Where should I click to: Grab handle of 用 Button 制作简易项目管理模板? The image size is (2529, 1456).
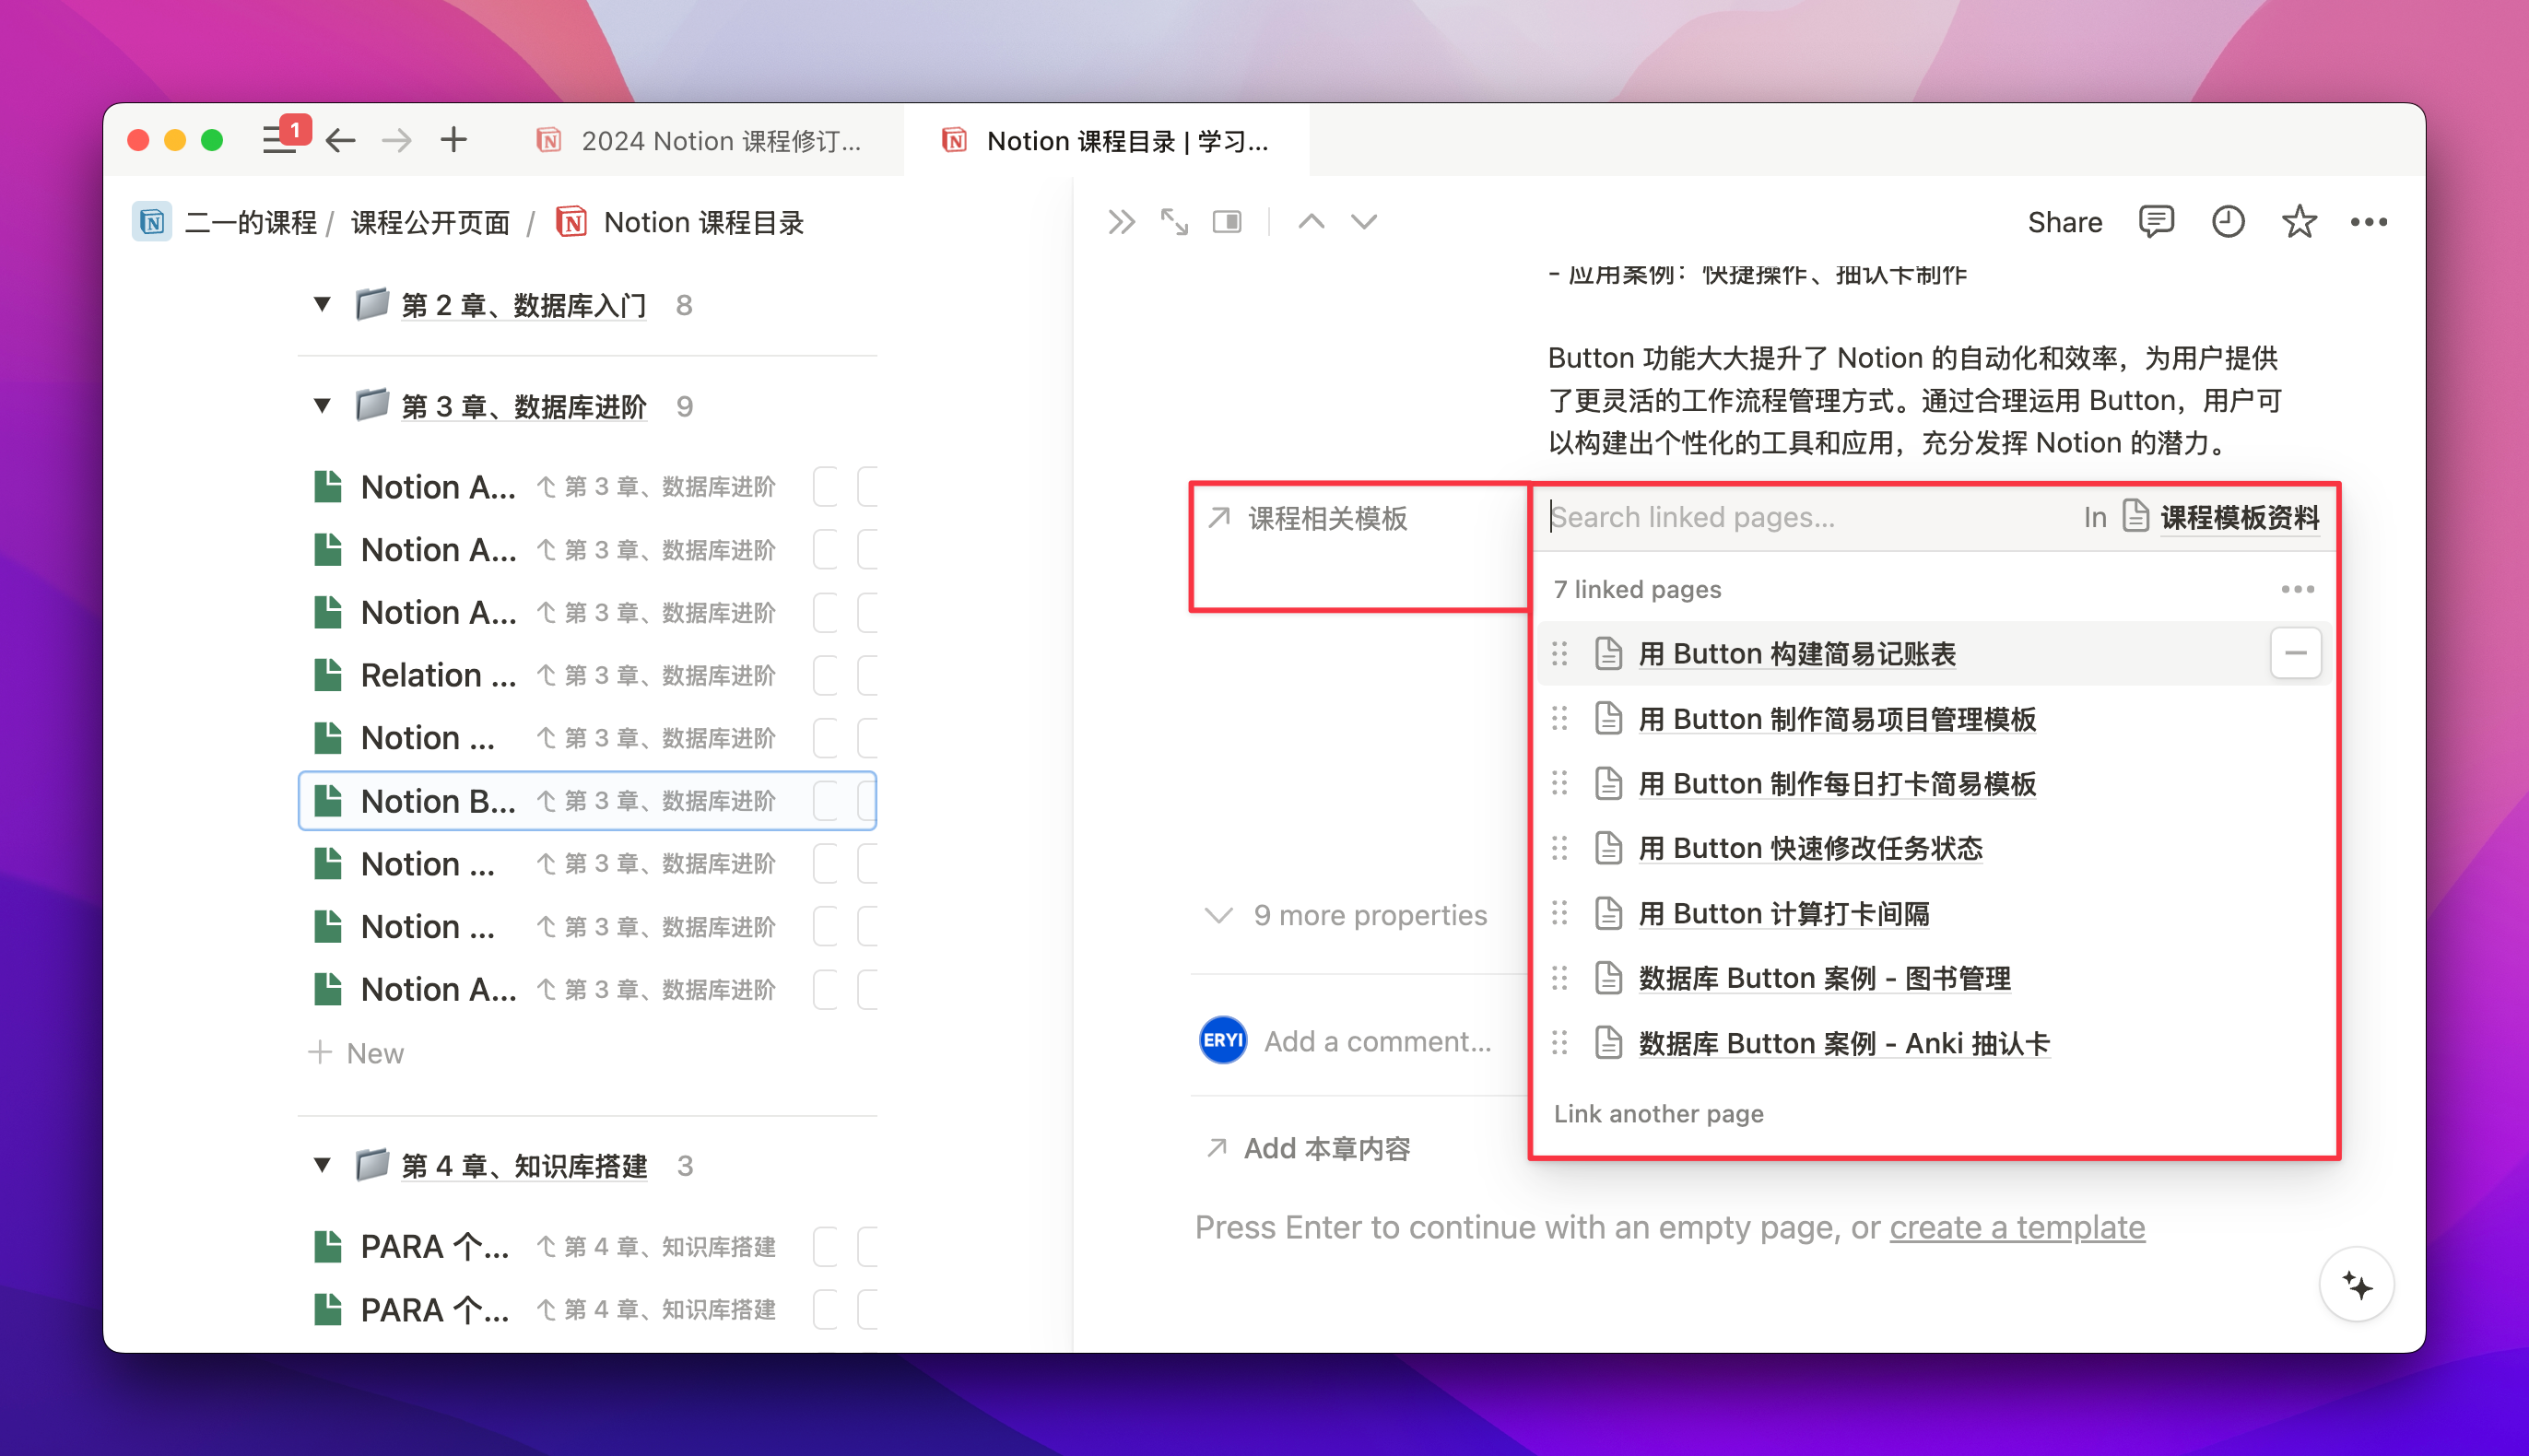coord(1559,718)
